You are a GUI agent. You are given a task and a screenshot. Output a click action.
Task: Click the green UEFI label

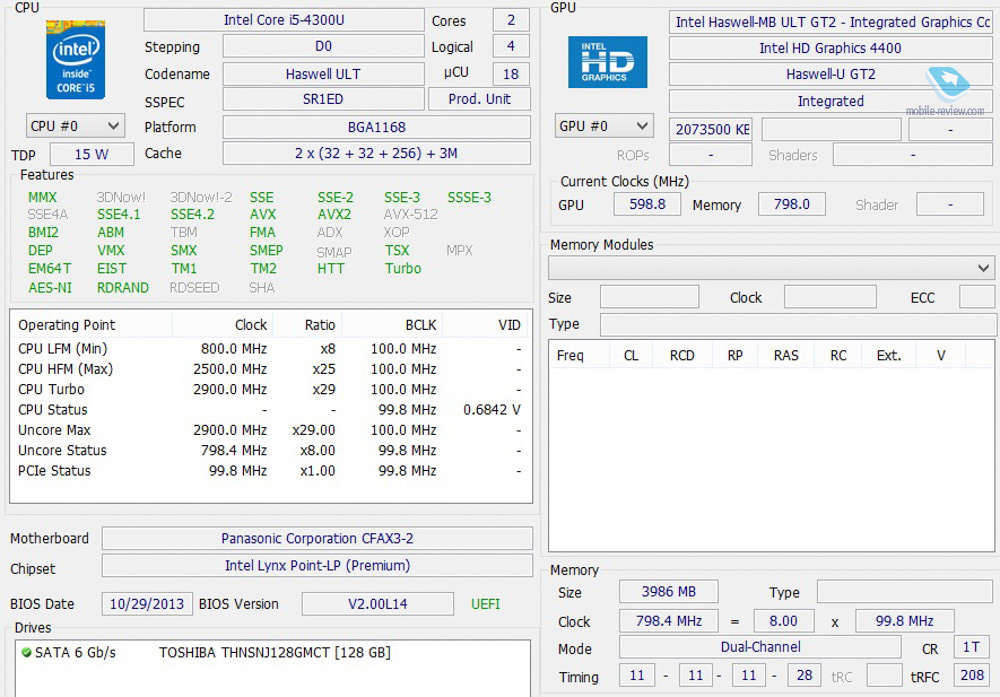tap(485, 604)
